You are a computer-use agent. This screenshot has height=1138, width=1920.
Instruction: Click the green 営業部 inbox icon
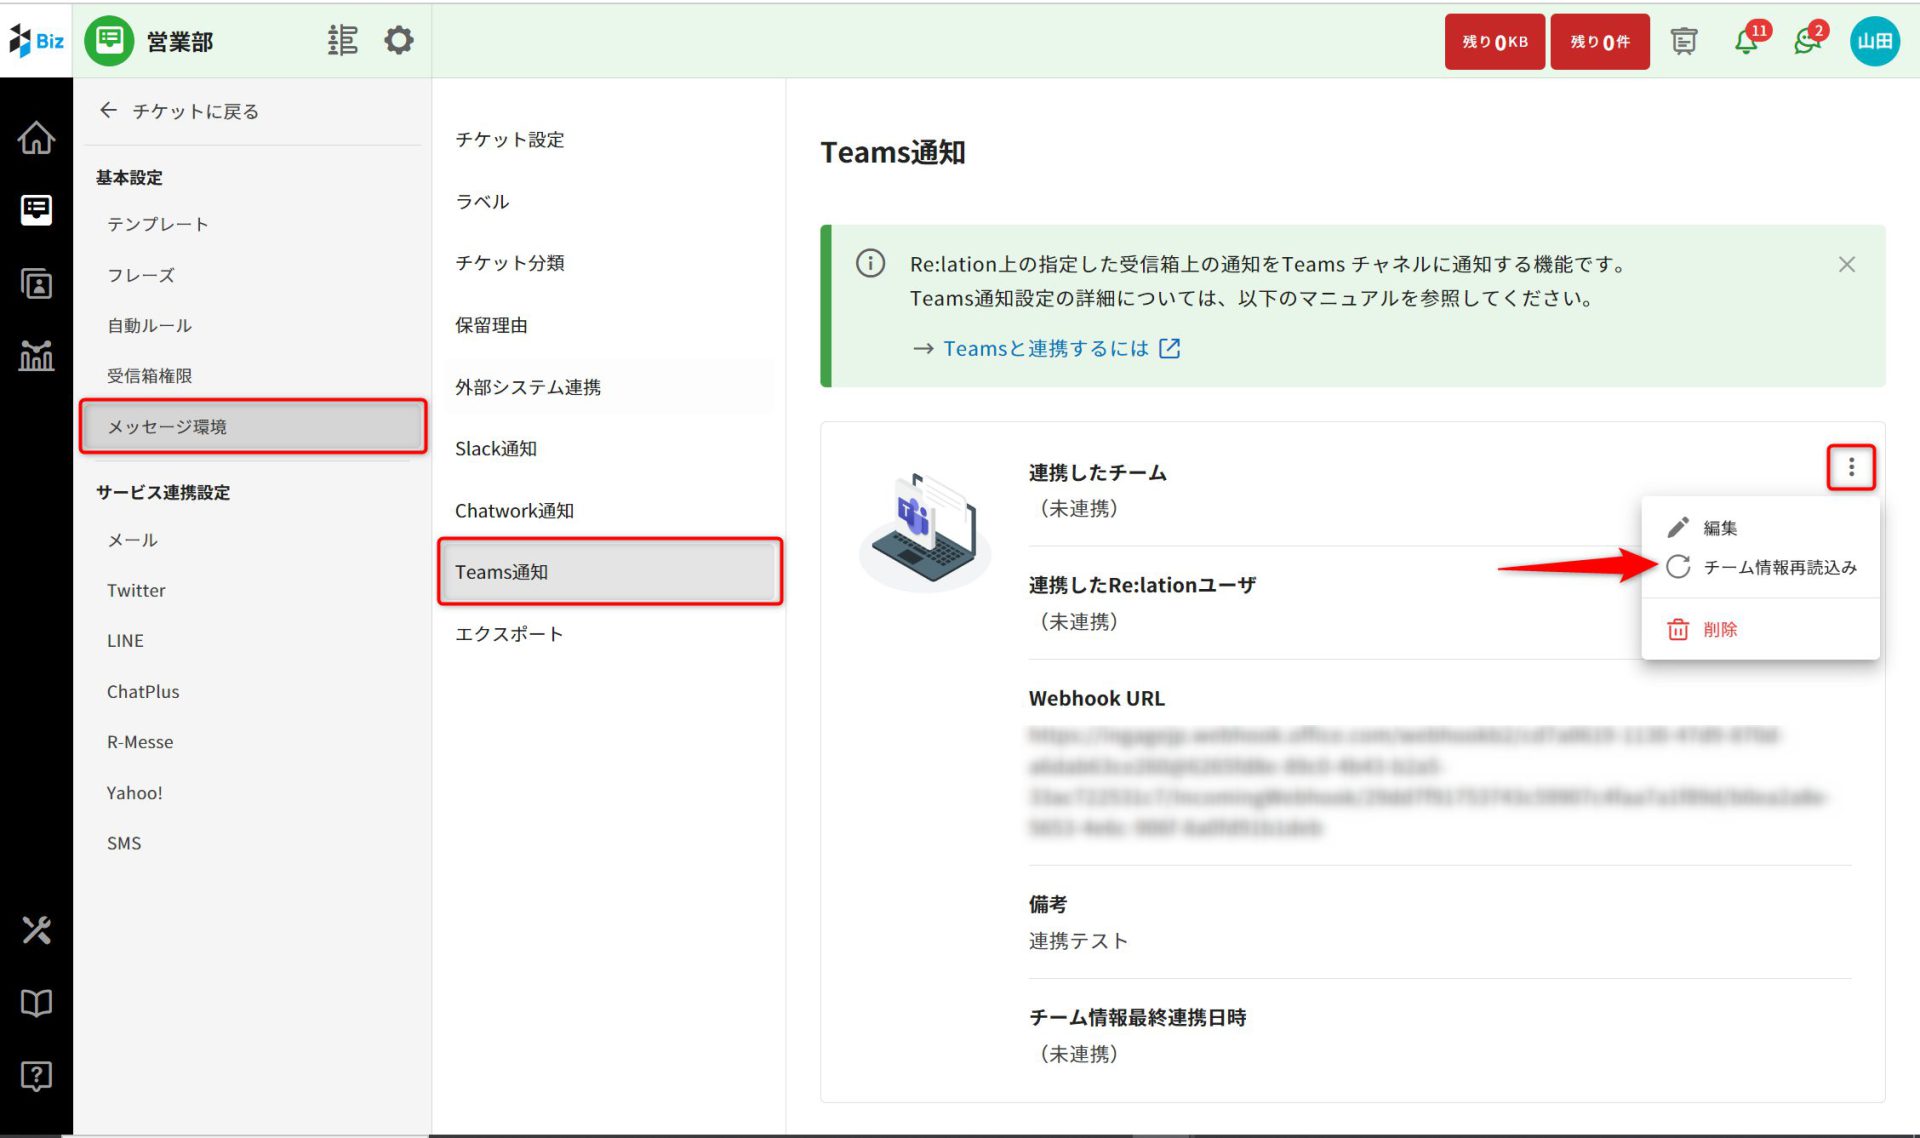[x=109, y=41]
